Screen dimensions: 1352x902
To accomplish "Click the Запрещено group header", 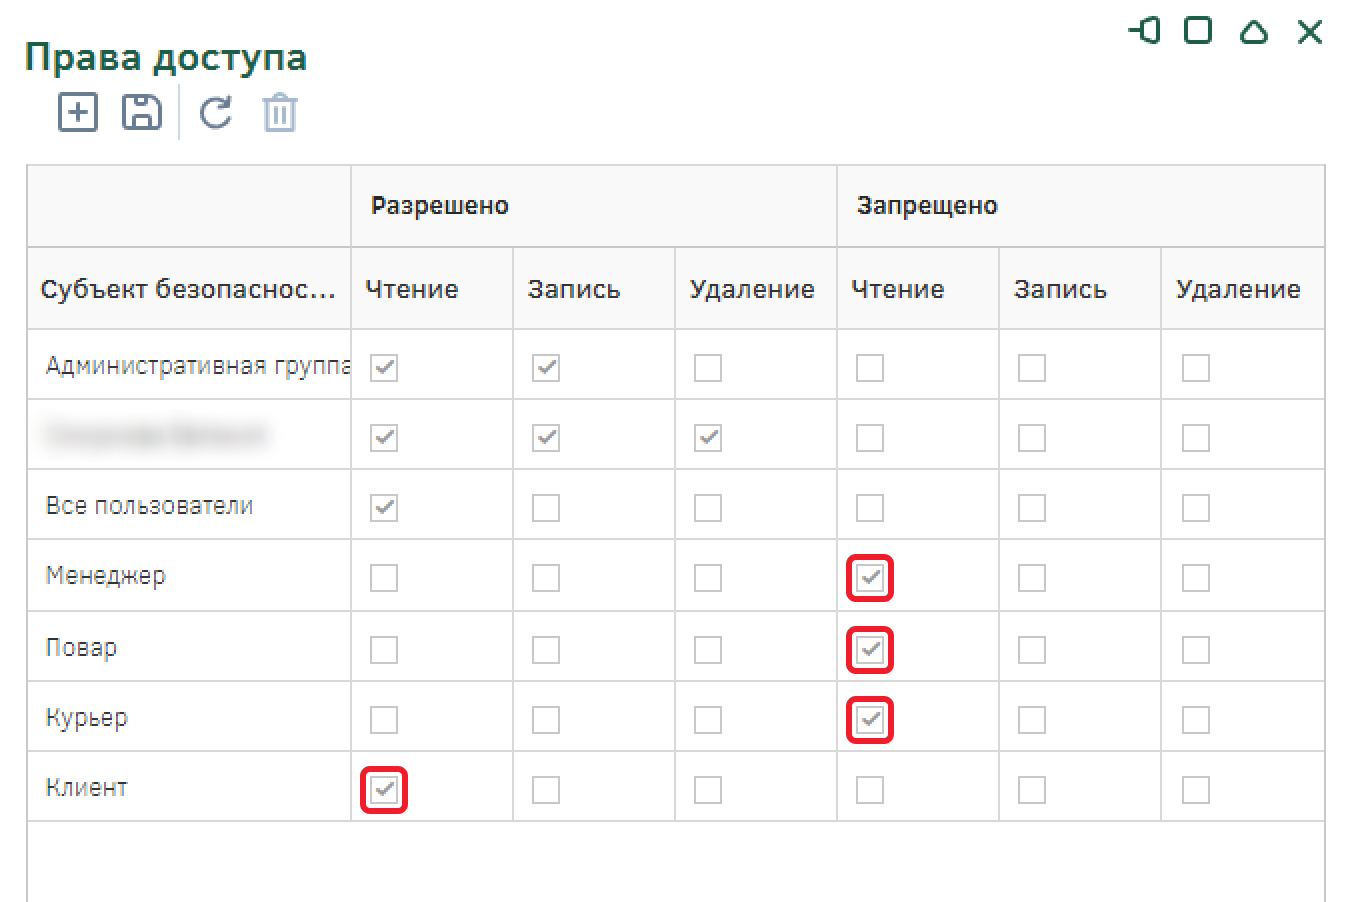I will [927, 206].
